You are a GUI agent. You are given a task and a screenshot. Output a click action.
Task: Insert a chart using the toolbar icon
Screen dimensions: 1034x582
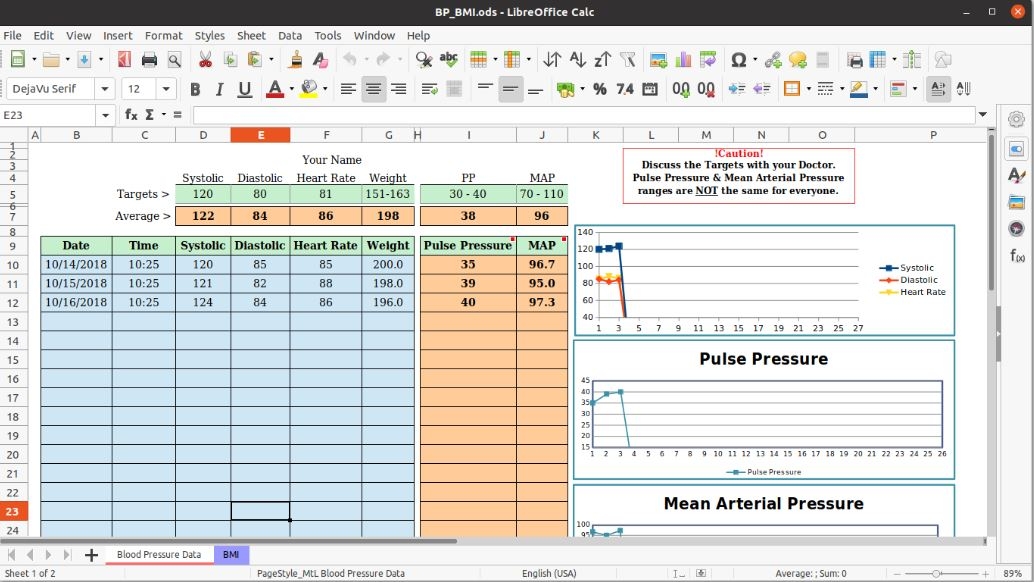[683, 60]
